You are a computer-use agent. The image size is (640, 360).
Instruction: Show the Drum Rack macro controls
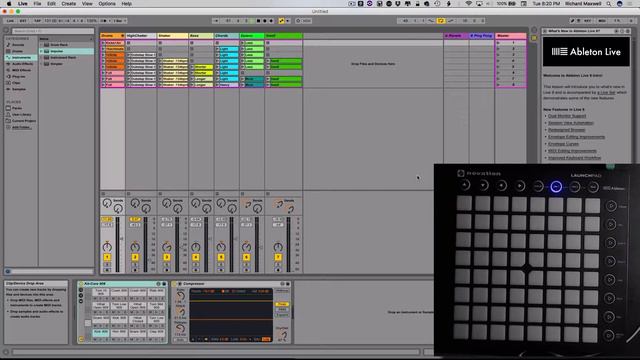81,290
